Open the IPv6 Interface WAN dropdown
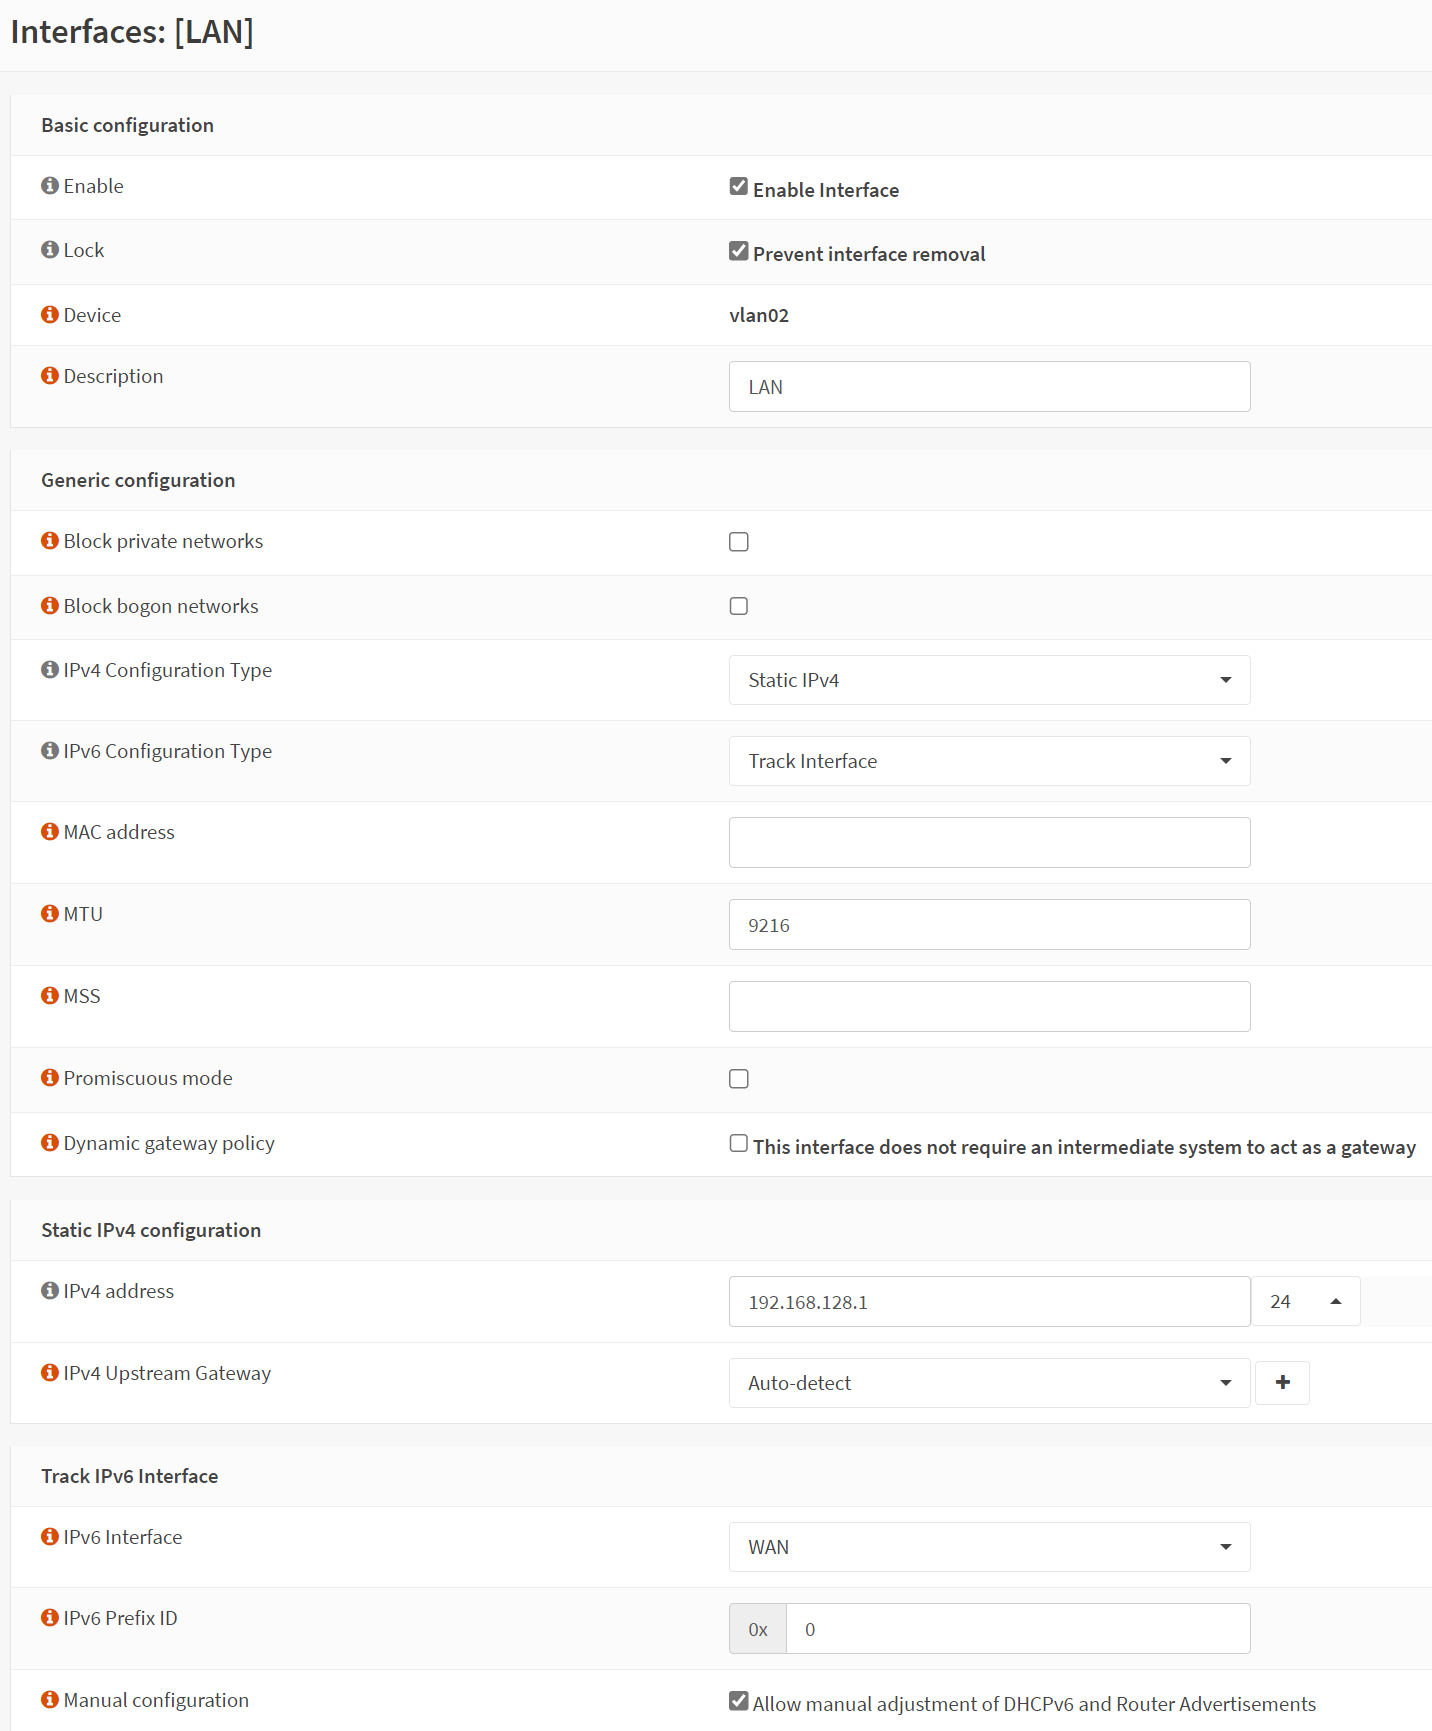Image resolution: width=1432 pixels, height=1731 pixels. (989, 1547)
